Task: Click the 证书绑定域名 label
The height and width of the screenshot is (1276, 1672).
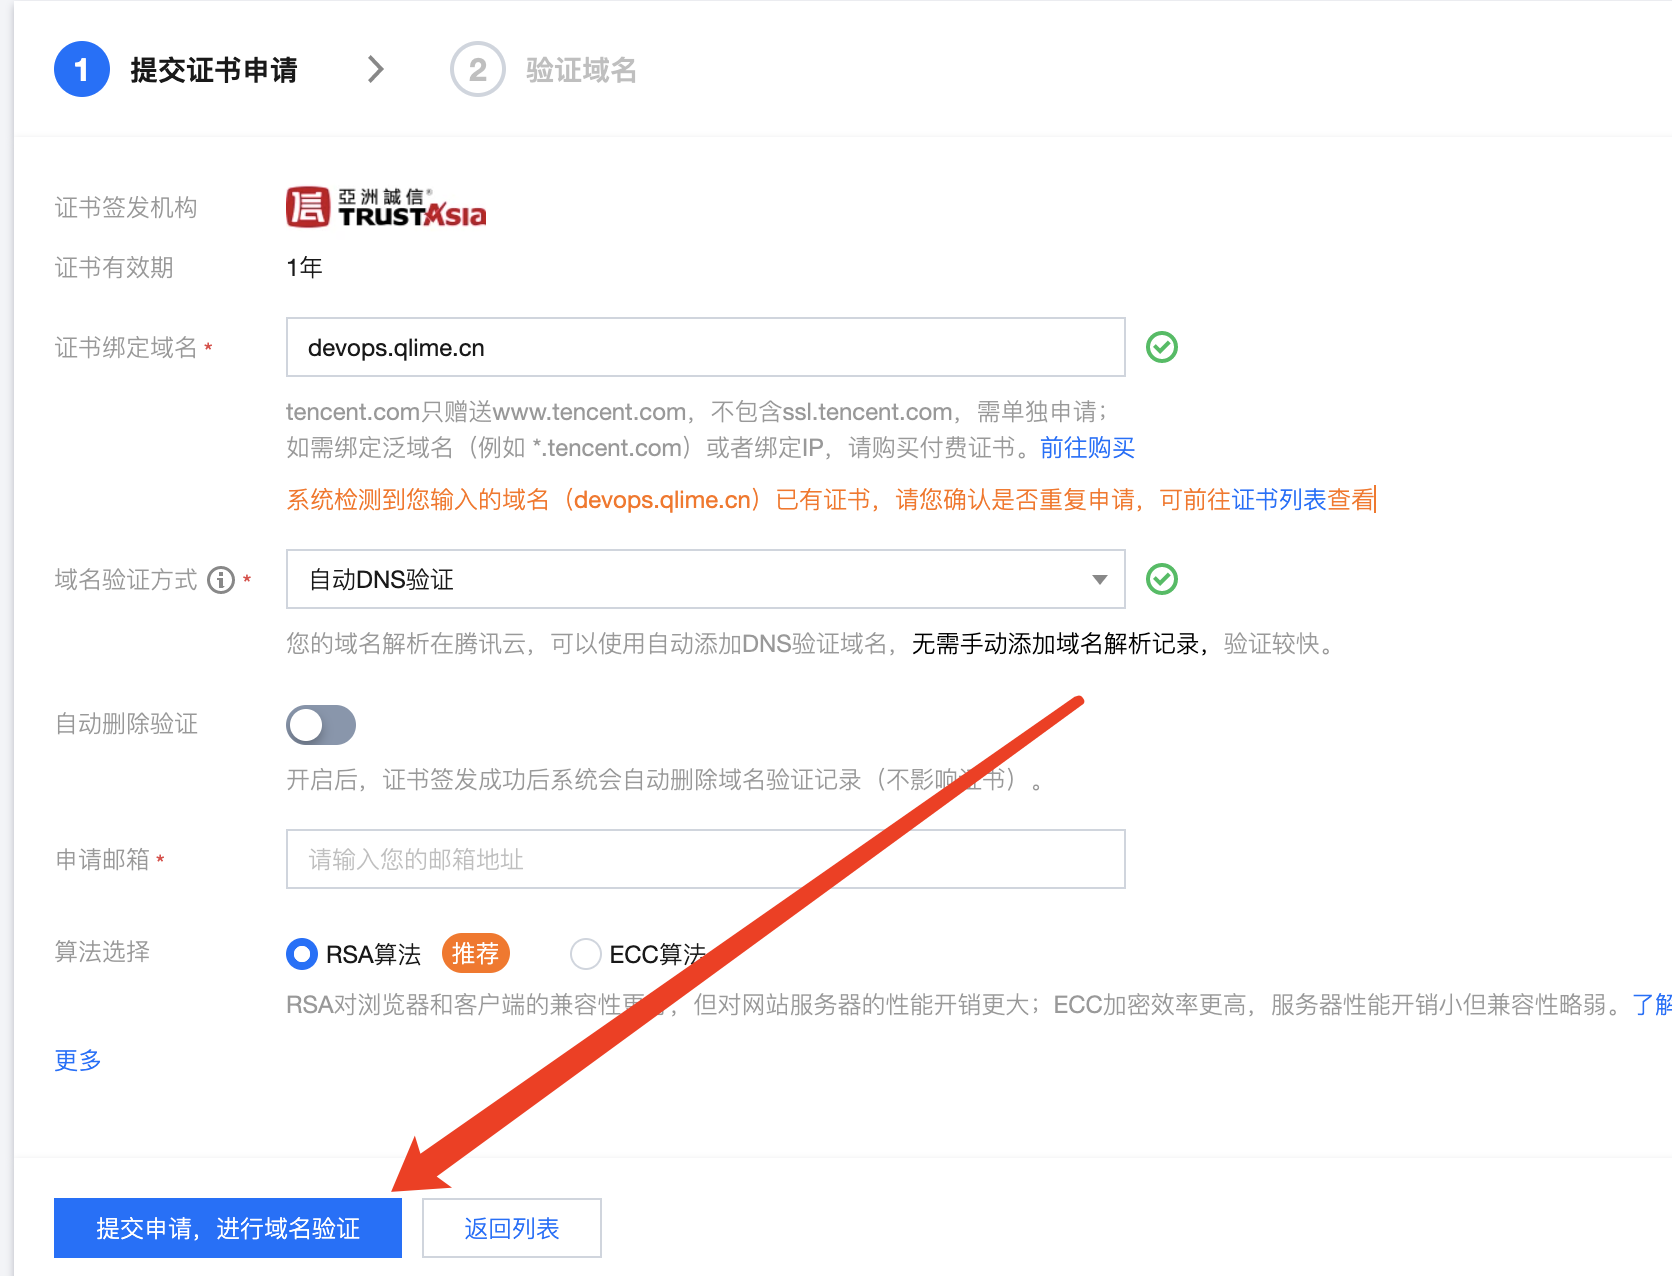Action: pyautogui.click(x=126, y=347)
